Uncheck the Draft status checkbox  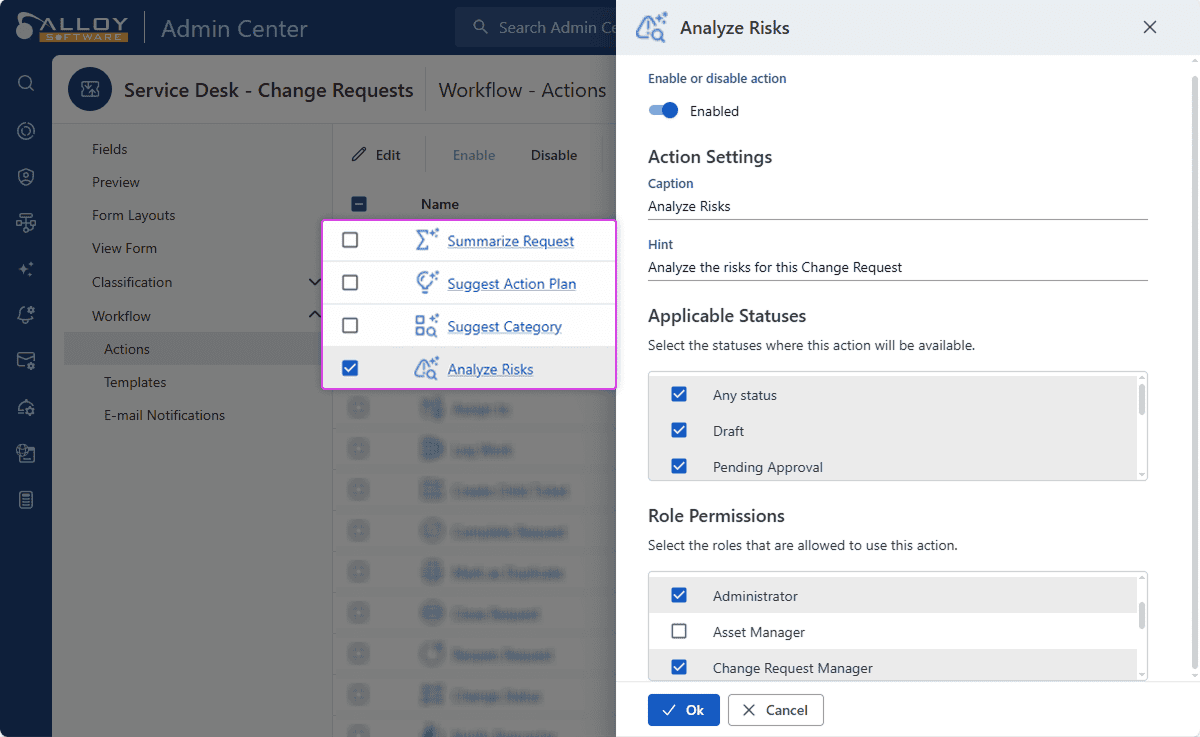(x=679, y=431)
